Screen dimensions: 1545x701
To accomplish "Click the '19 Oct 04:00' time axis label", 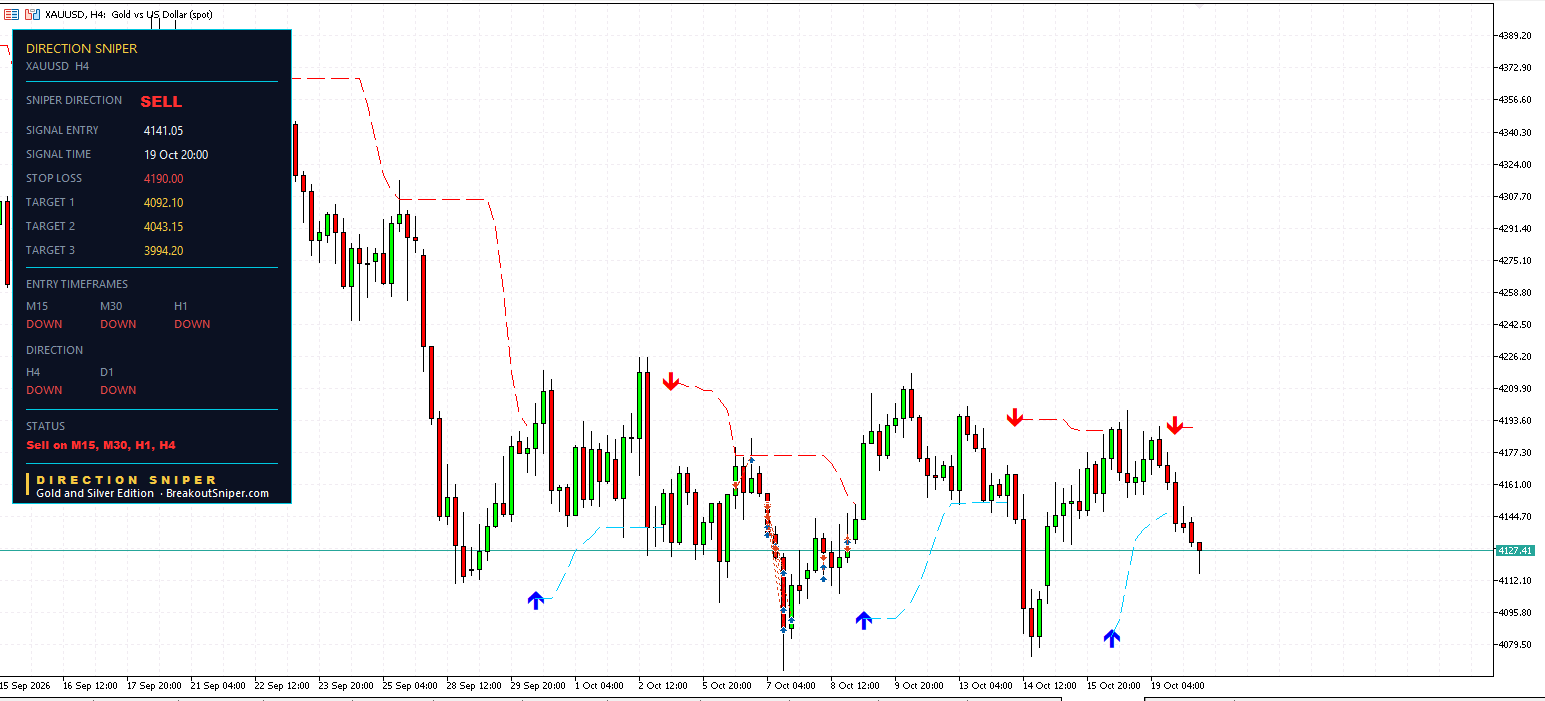I will click(1178, 686).
